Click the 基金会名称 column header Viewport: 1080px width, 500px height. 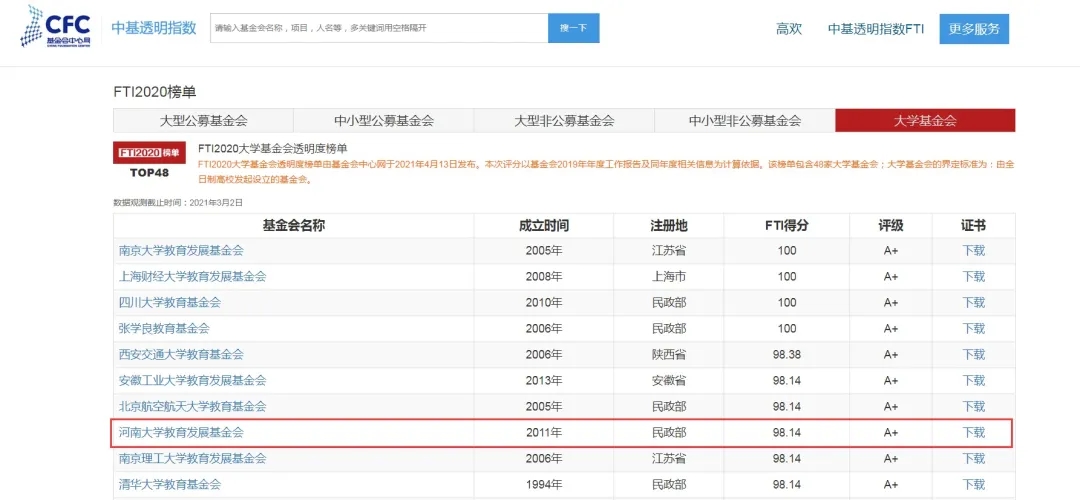(x=293, y=226)
